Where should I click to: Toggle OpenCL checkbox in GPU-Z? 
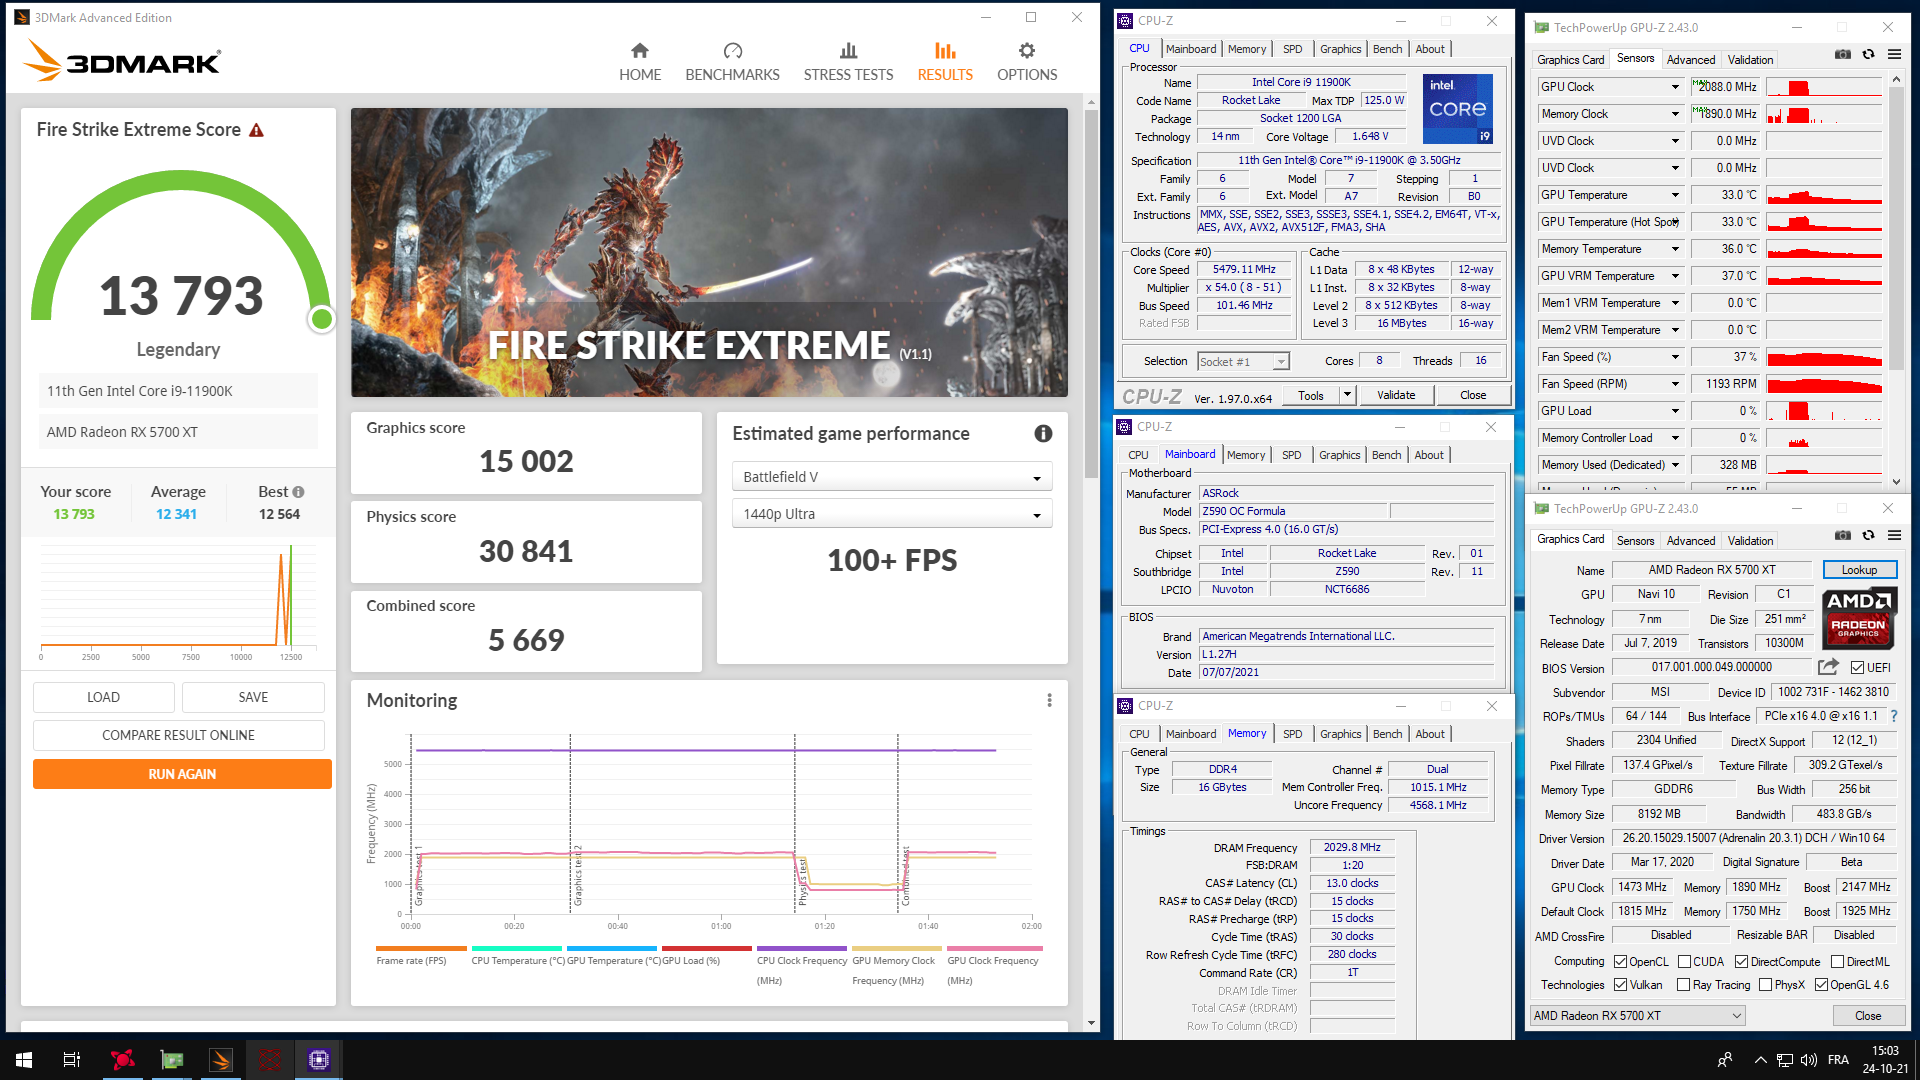(x=1621, y=962)
